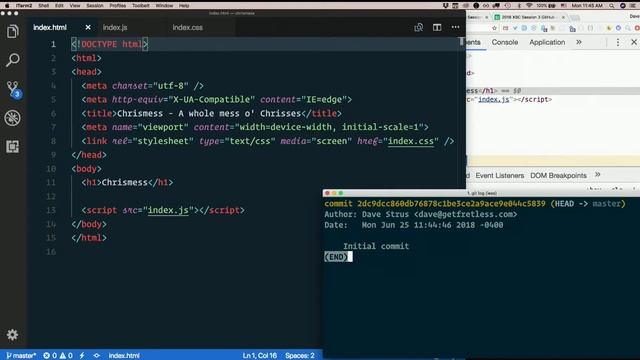
Task: Click the git commit icon in status bar
Action: pyautogui.click(x=97, y=356)
